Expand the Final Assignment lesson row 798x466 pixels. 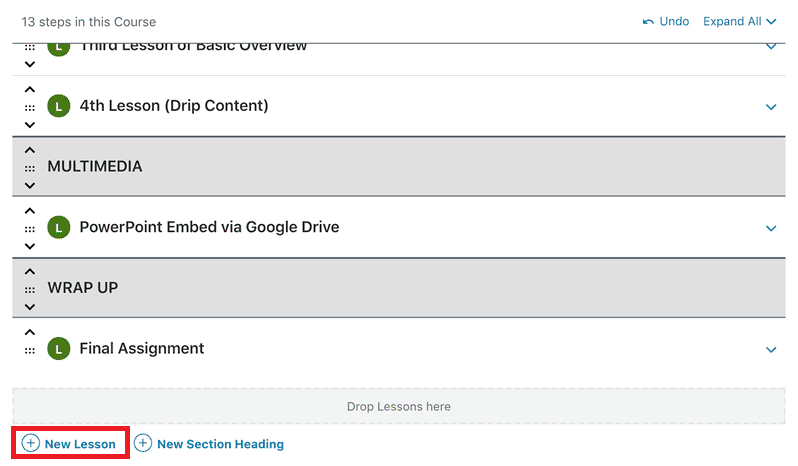tap(771, 350)
